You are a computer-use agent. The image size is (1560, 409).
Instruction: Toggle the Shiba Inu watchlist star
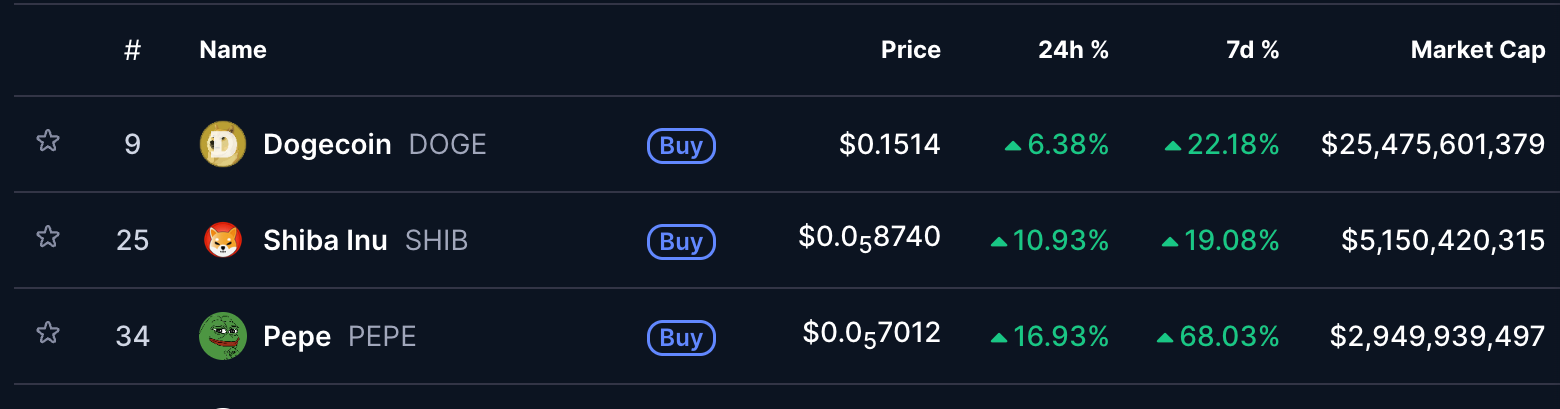(x=47, y=237)
